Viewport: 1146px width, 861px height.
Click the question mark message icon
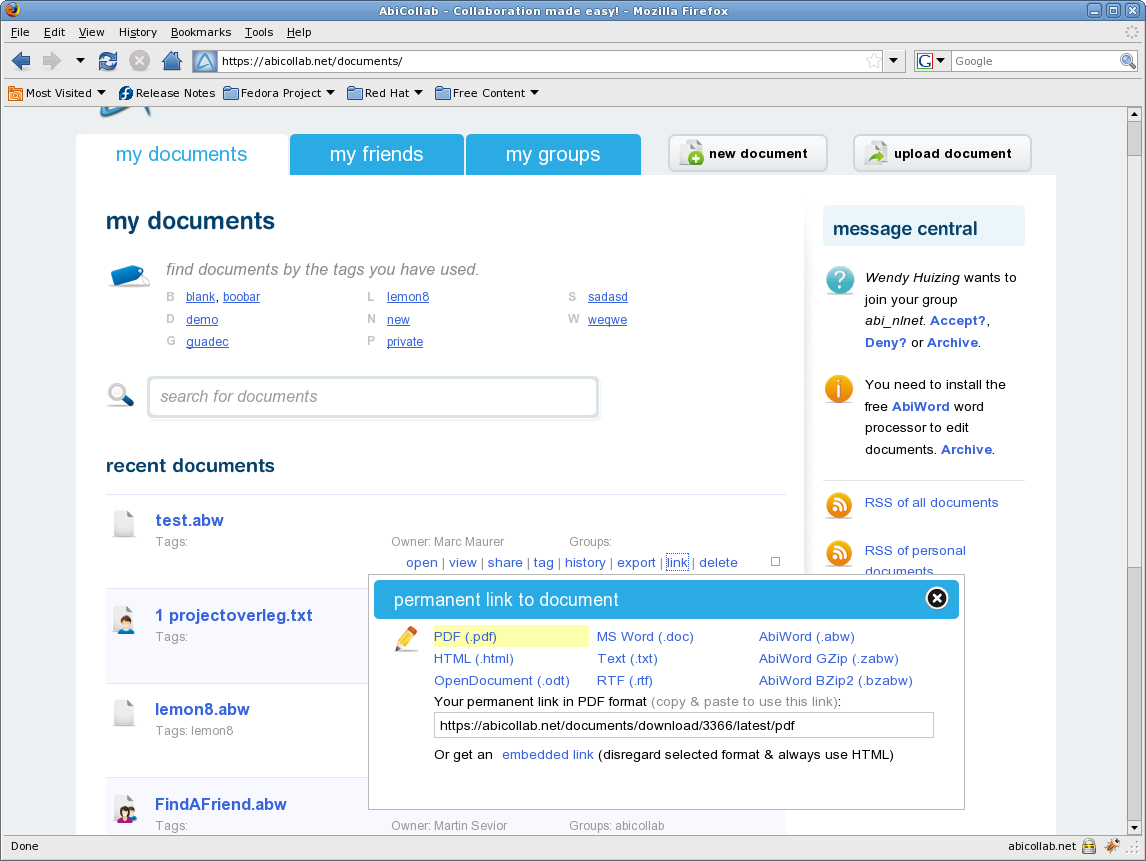pos(840,280)
